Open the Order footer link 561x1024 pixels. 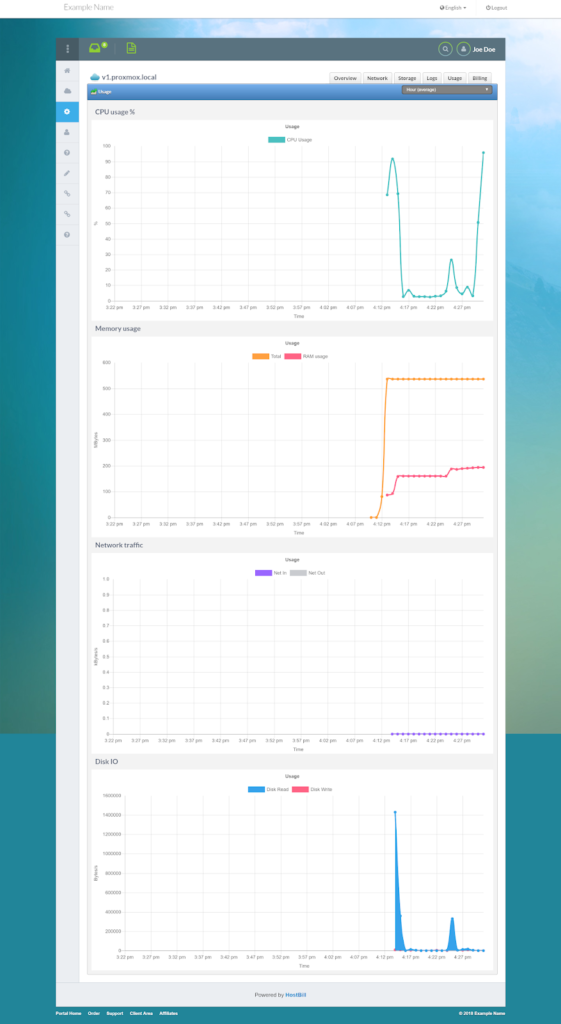[94, 1014]
